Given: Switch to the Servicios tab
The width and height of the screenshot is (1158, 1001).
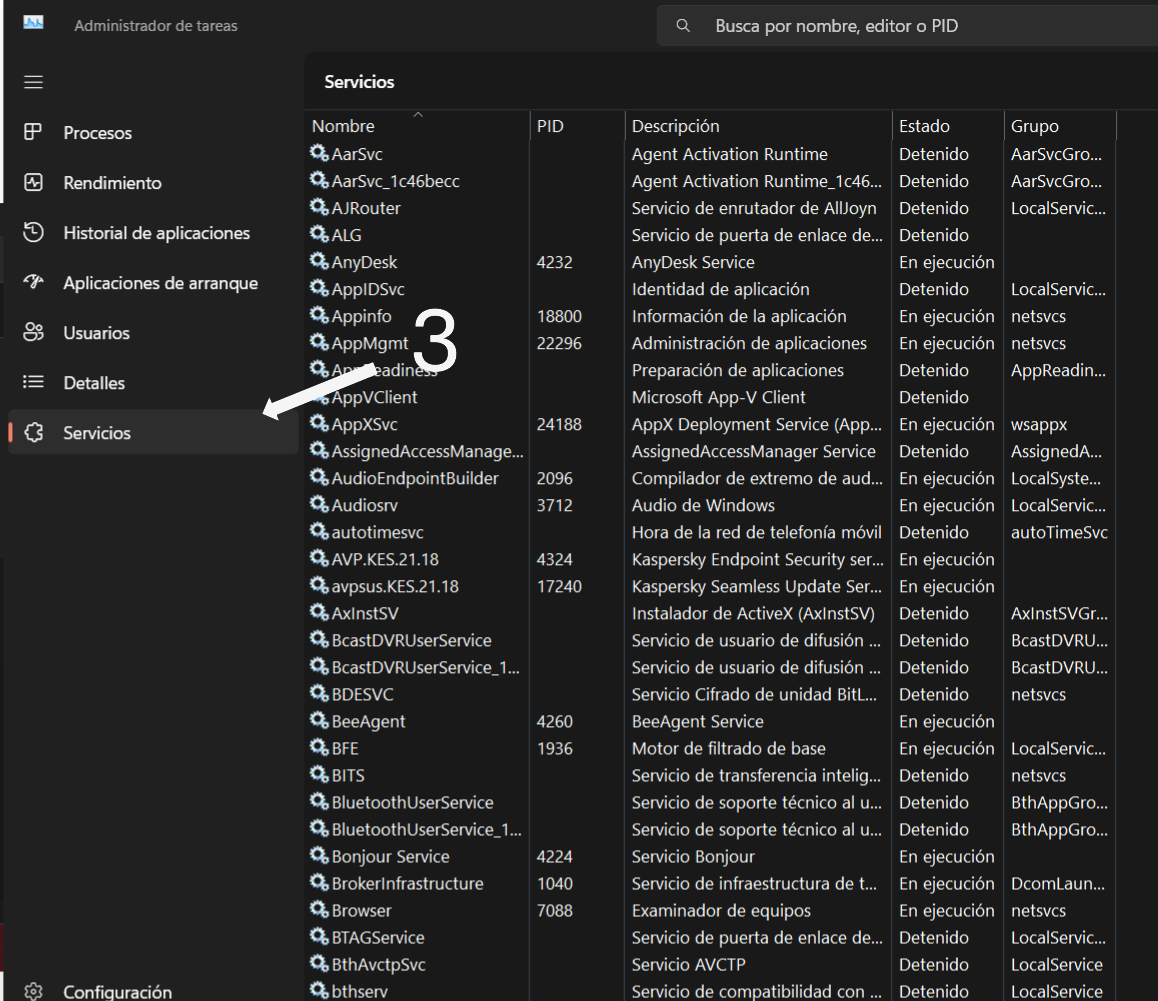Looking at the screenshot, I should [97, 433].
